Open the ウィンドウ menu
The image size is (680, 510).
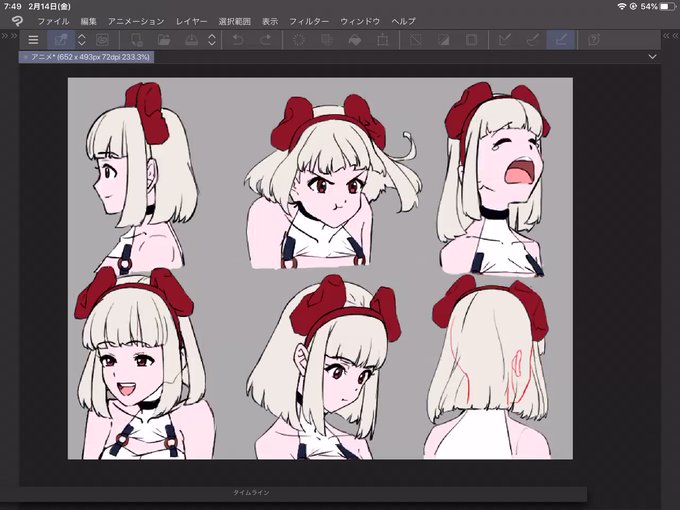360,21
